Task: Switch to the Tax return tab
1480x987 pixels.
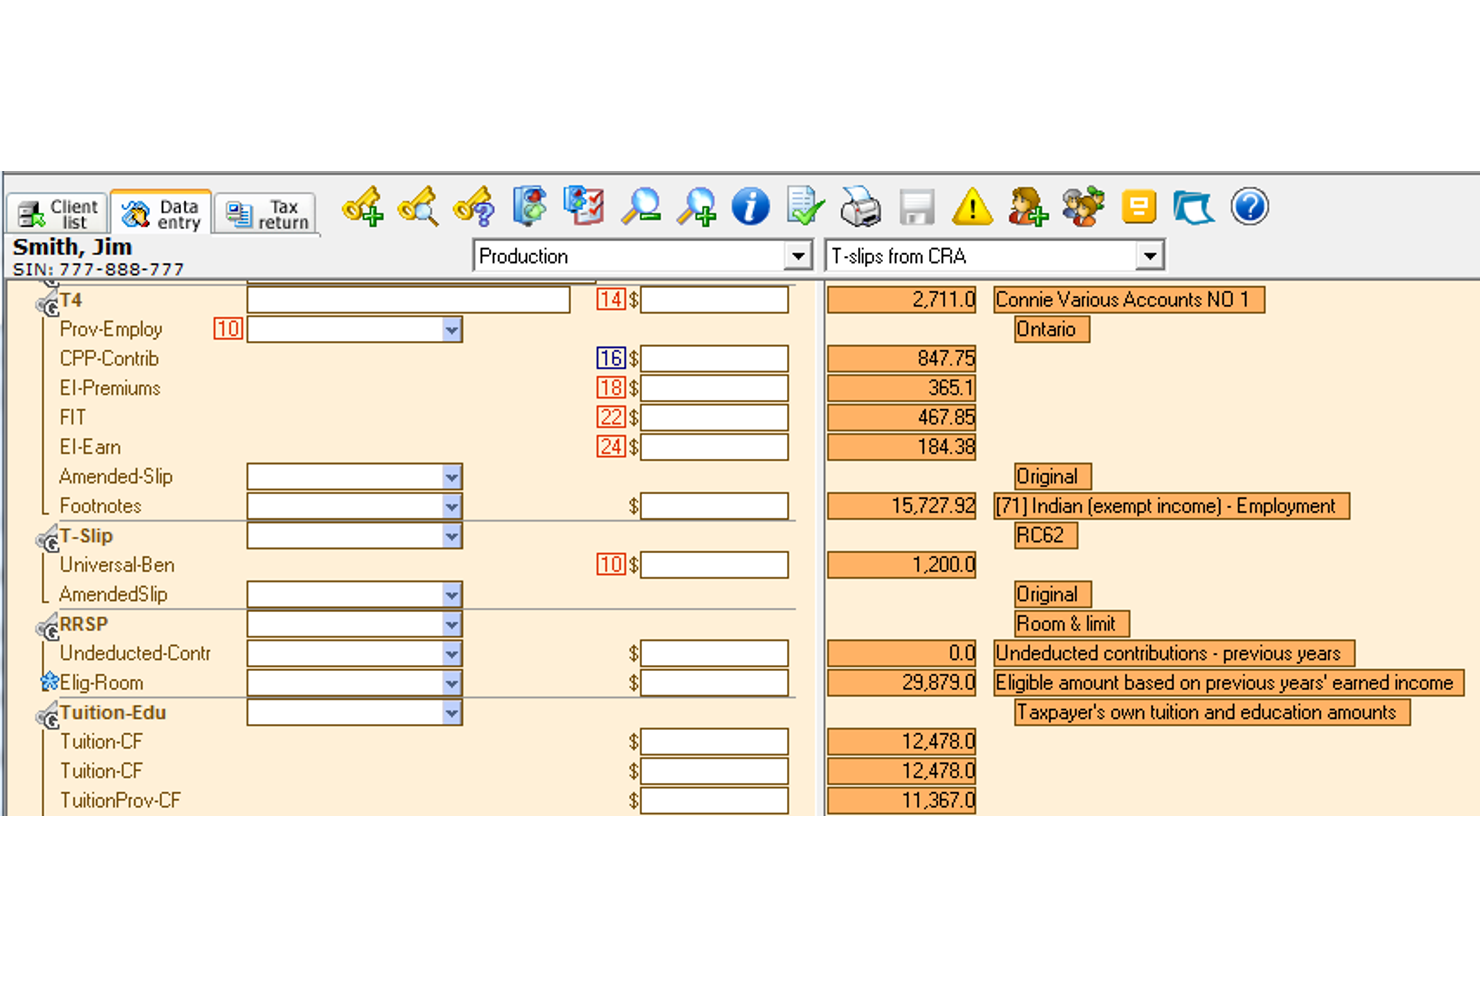Action: [266, 214]
